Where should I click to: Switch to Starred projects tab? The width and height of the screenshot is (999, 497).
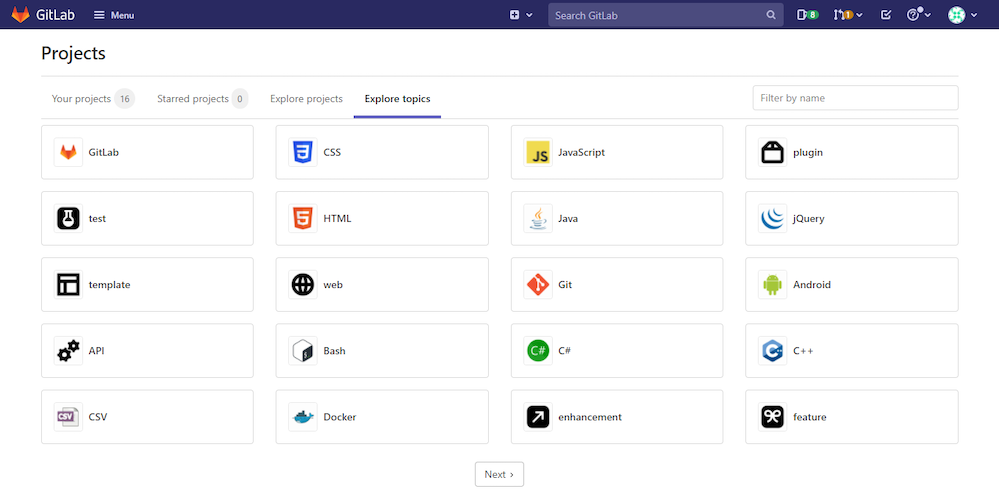point(203,99)
